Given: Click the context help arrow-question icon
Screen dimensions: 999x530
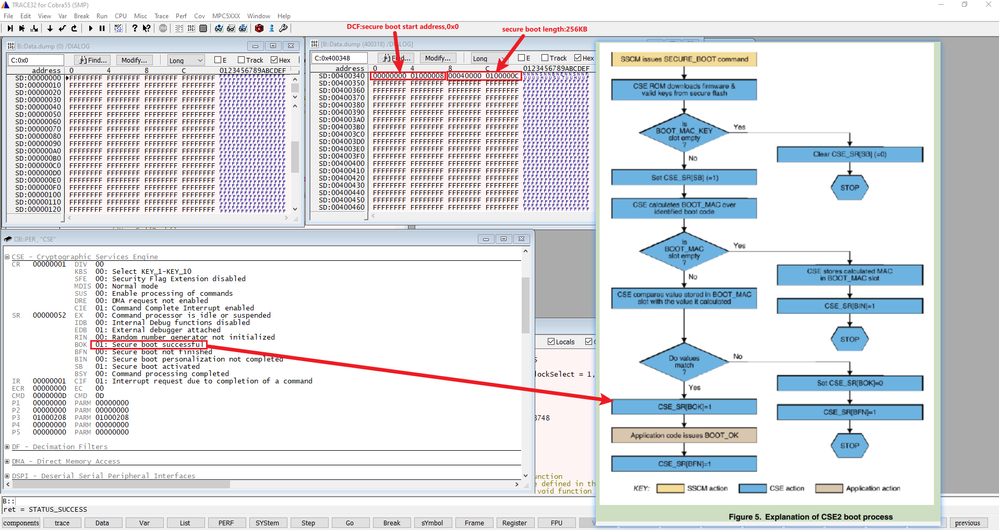Looking at the screenshot, I should pos(147,28).
